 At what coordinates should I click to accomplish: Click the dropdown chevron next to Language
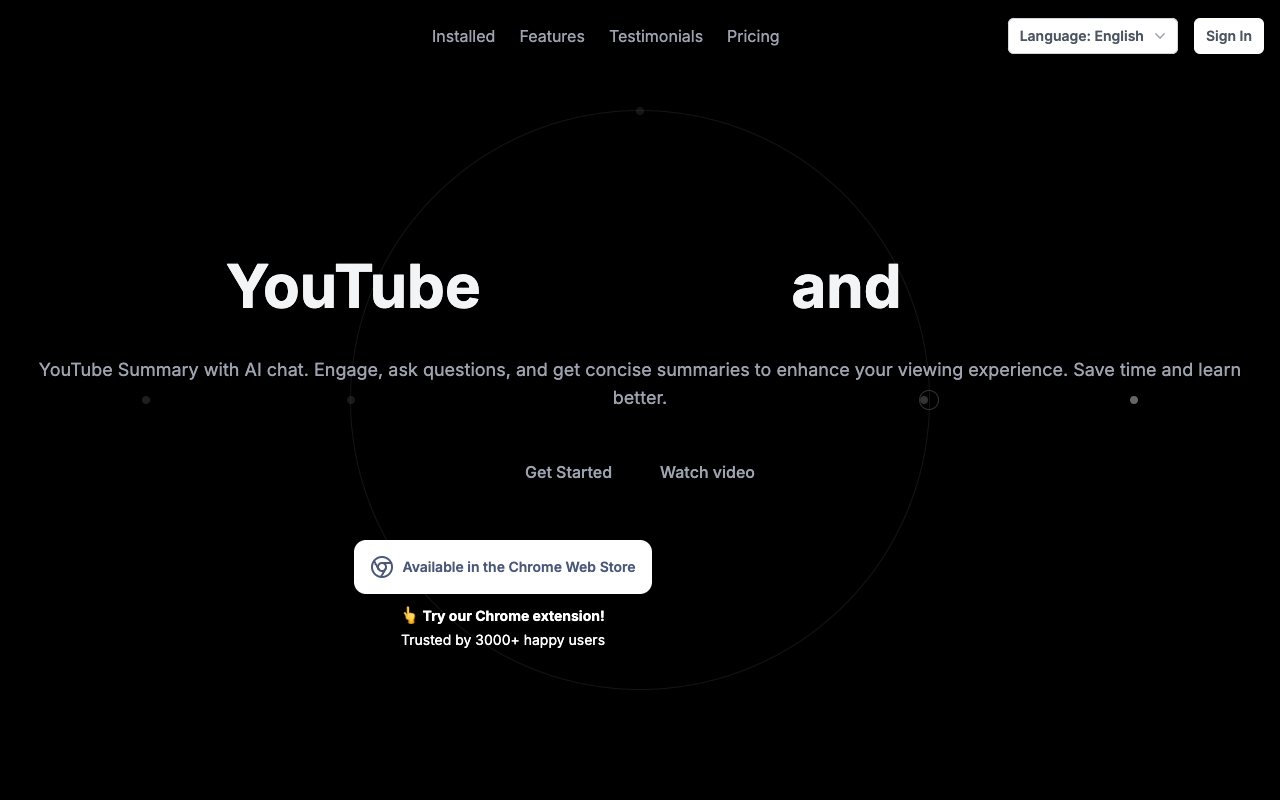[x=1160, y=36]
